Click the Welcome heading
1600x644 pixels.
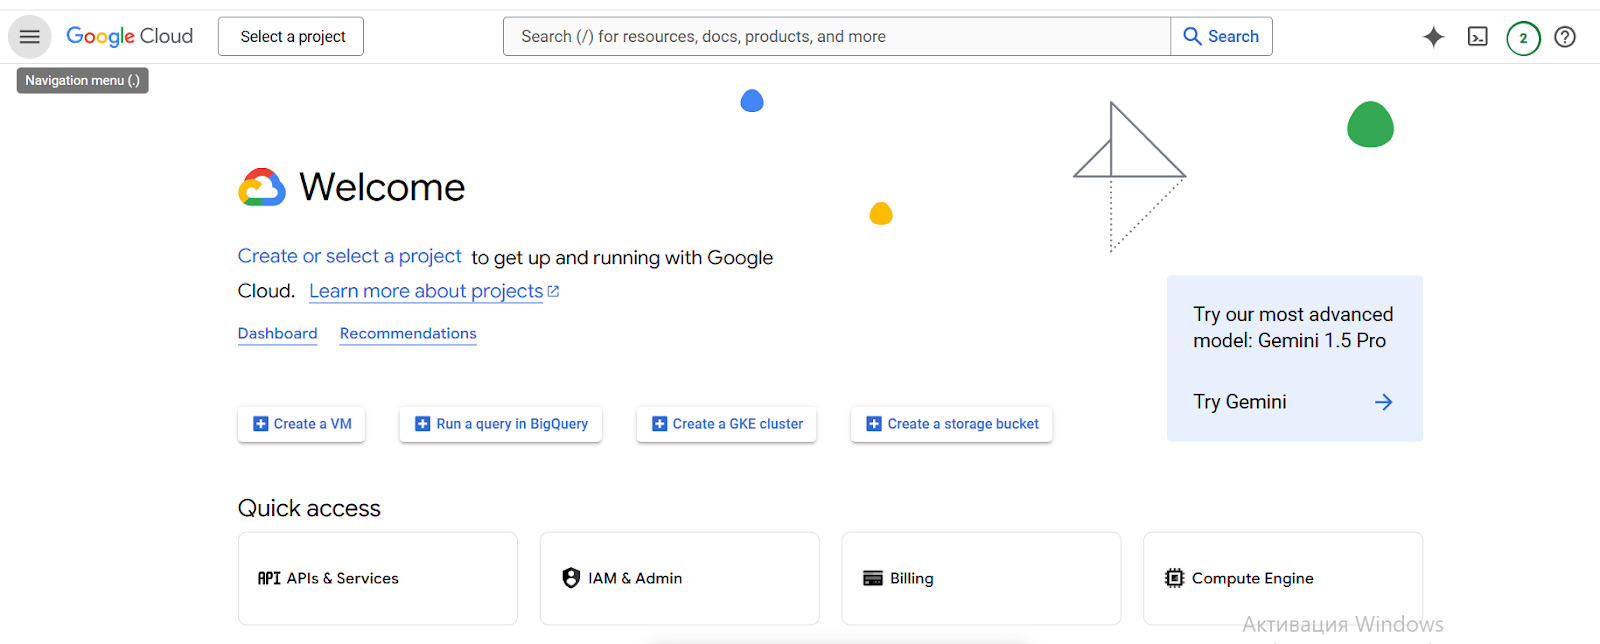pos(382,187)
